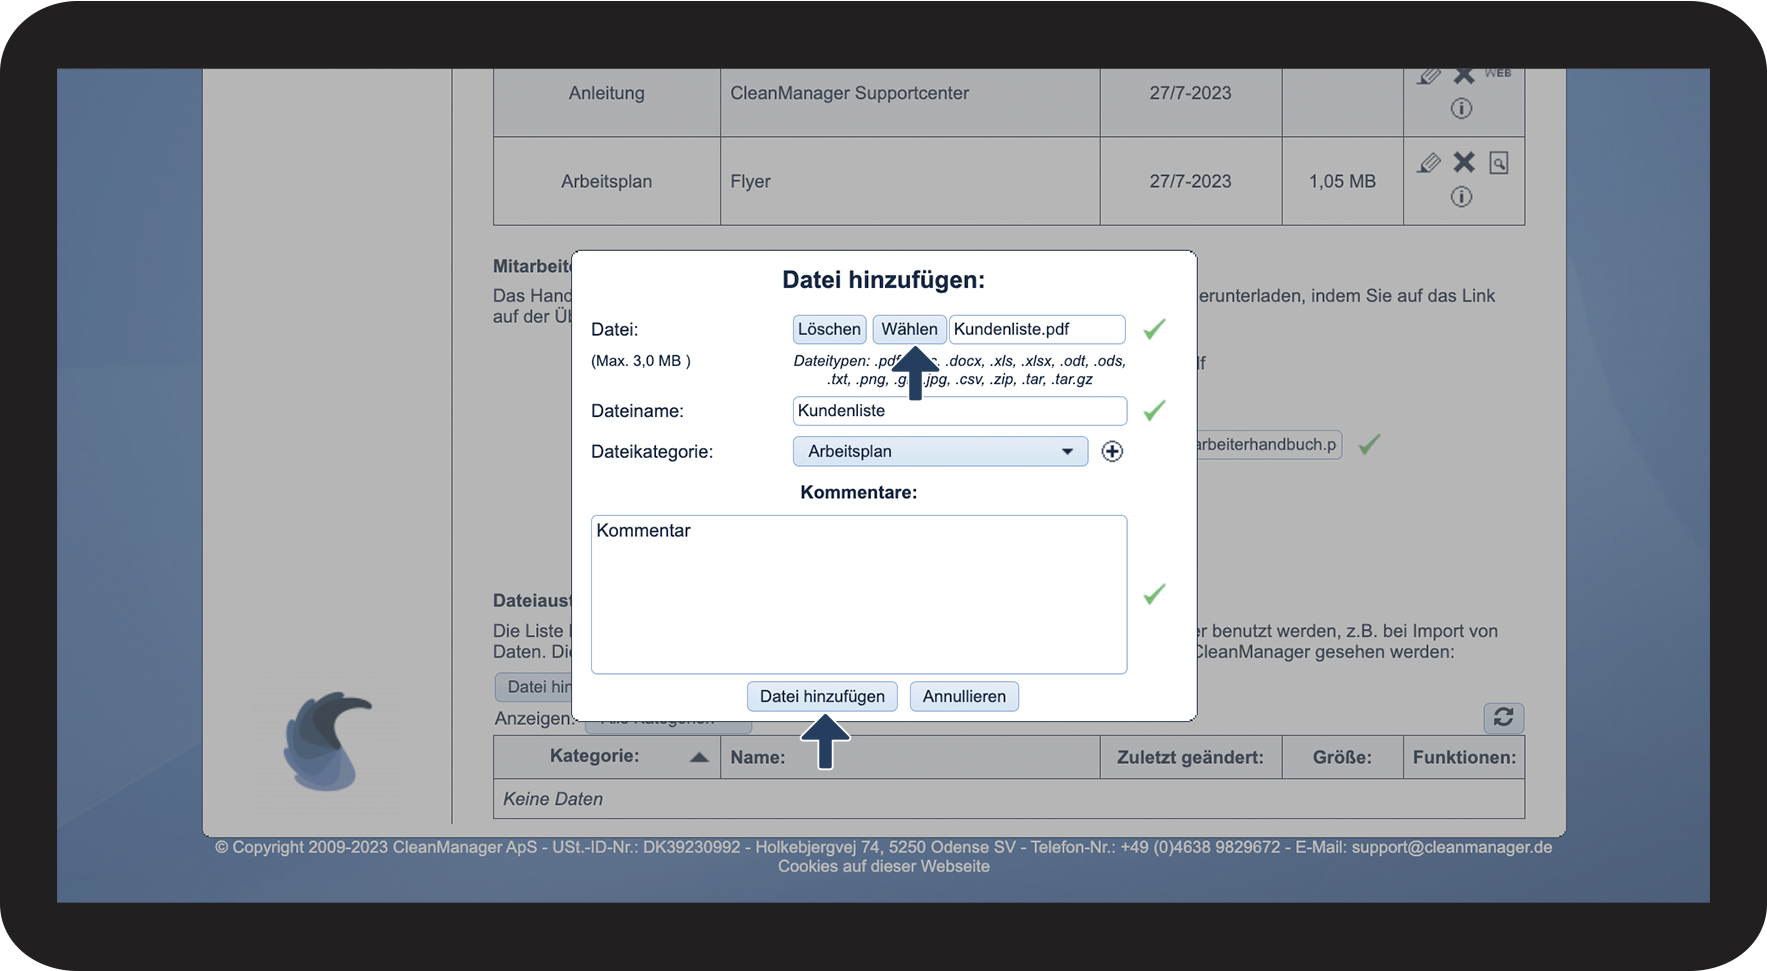1767x971 pixels.
Task: Focus the Kommentare text area
Action: click(858, 594)
